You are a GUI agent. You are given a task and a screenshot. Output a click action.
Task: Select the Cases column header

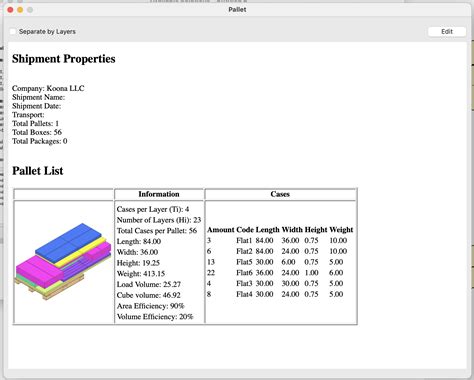coord(280,194)
